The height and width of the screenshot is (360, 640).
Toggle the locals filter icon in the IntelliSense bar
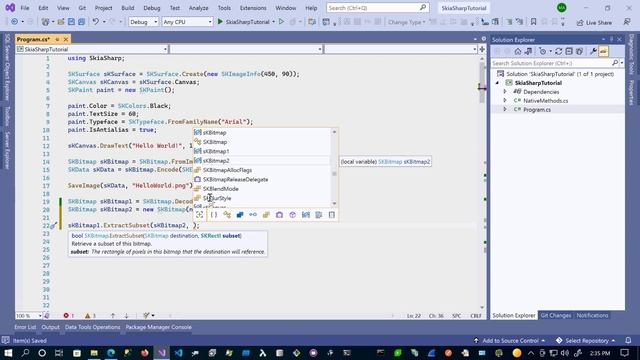tap(305, 215)
